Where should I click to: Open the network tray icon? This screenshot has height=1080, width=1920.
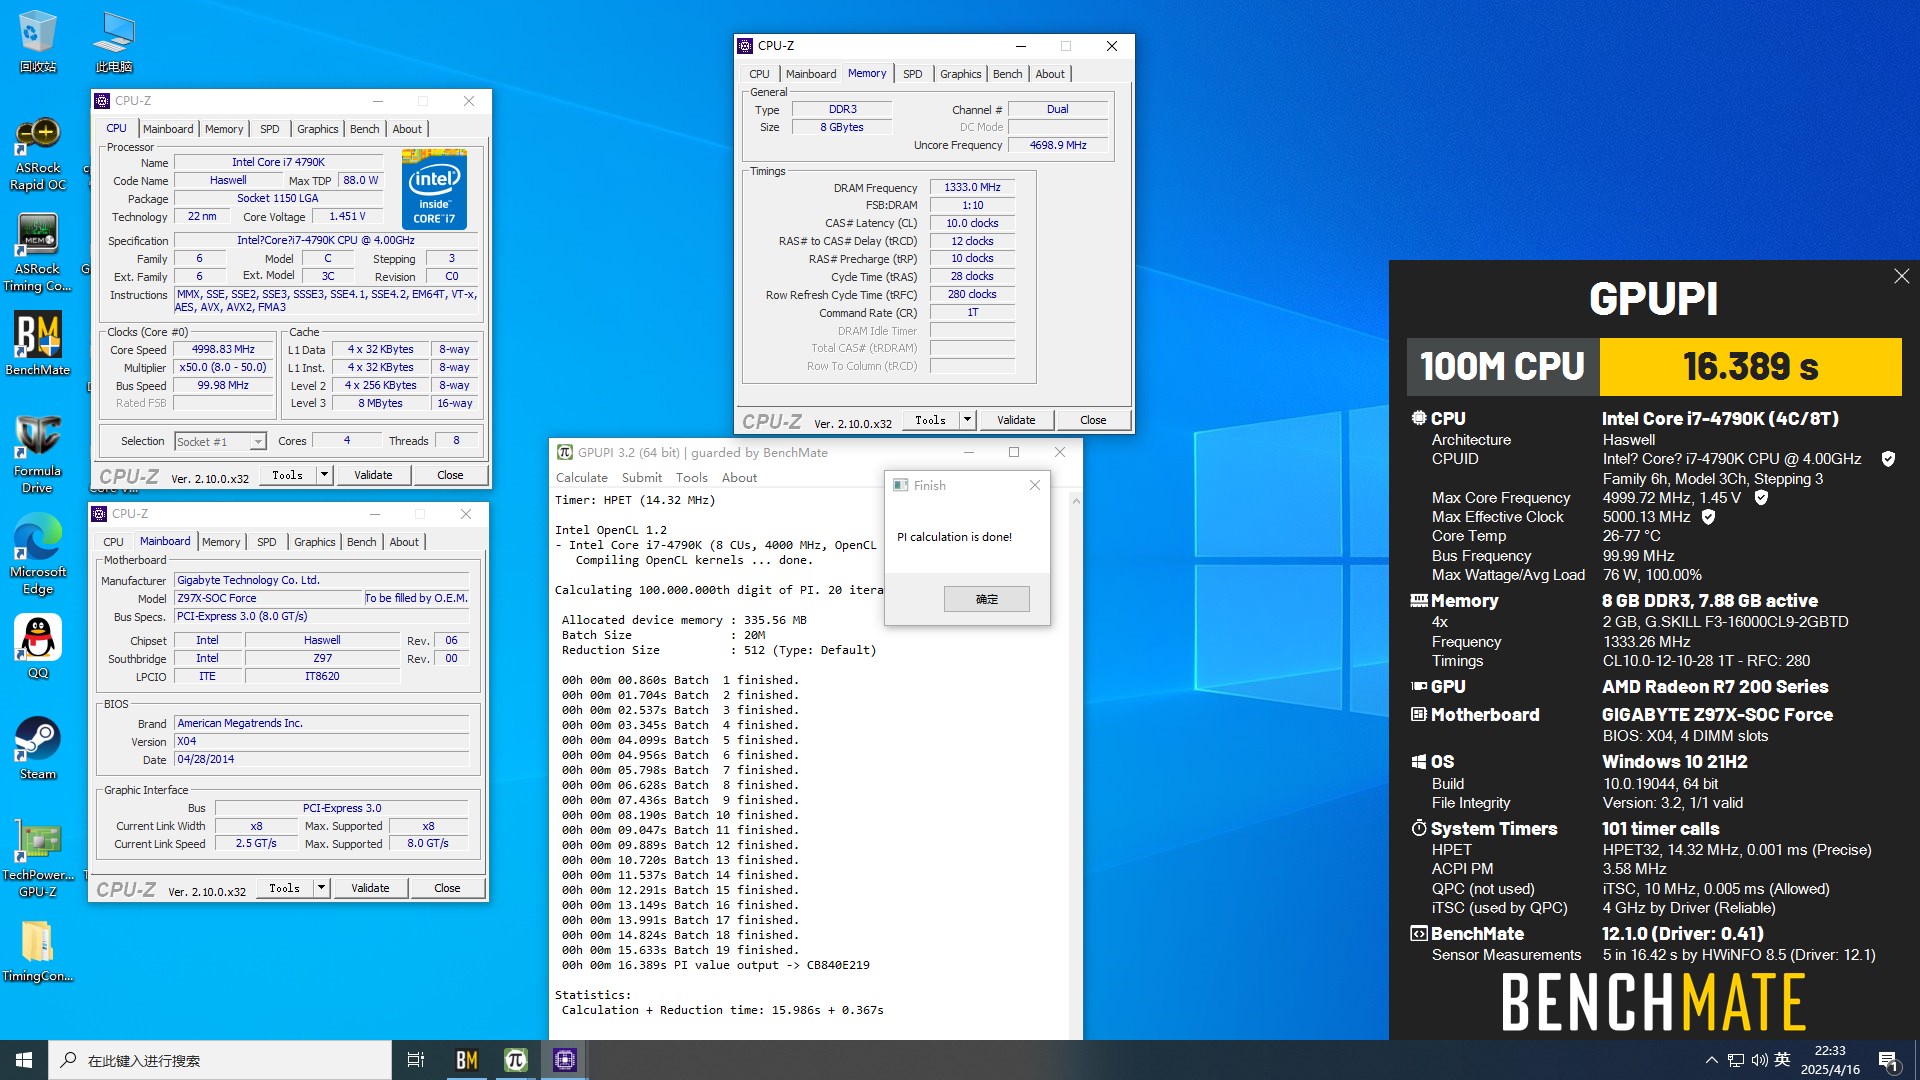[1736, 1060]
